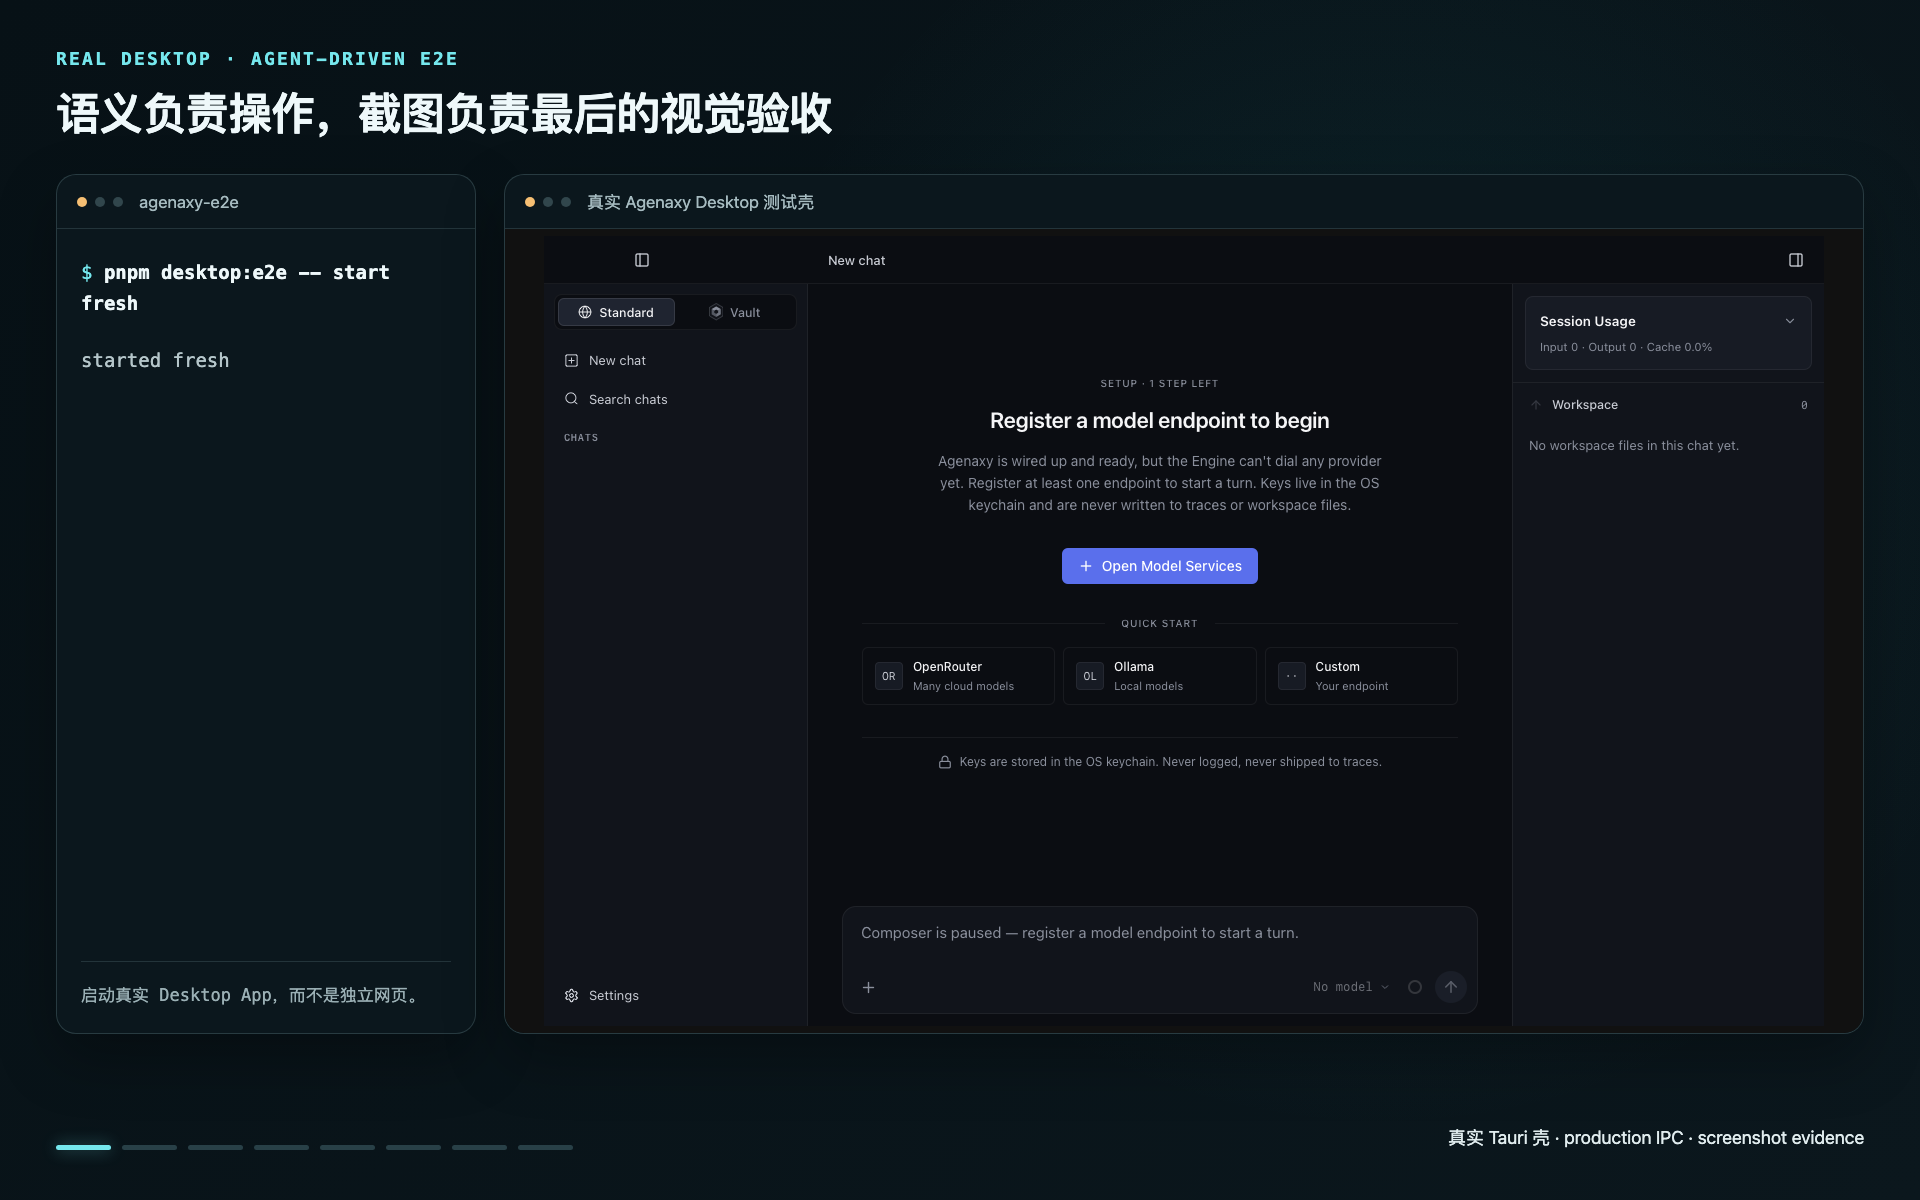Image resolution: width=1920 pixels, height=1200 pixels.
Task: Click the OL badge icon
Action: (x=1090, y=676)
